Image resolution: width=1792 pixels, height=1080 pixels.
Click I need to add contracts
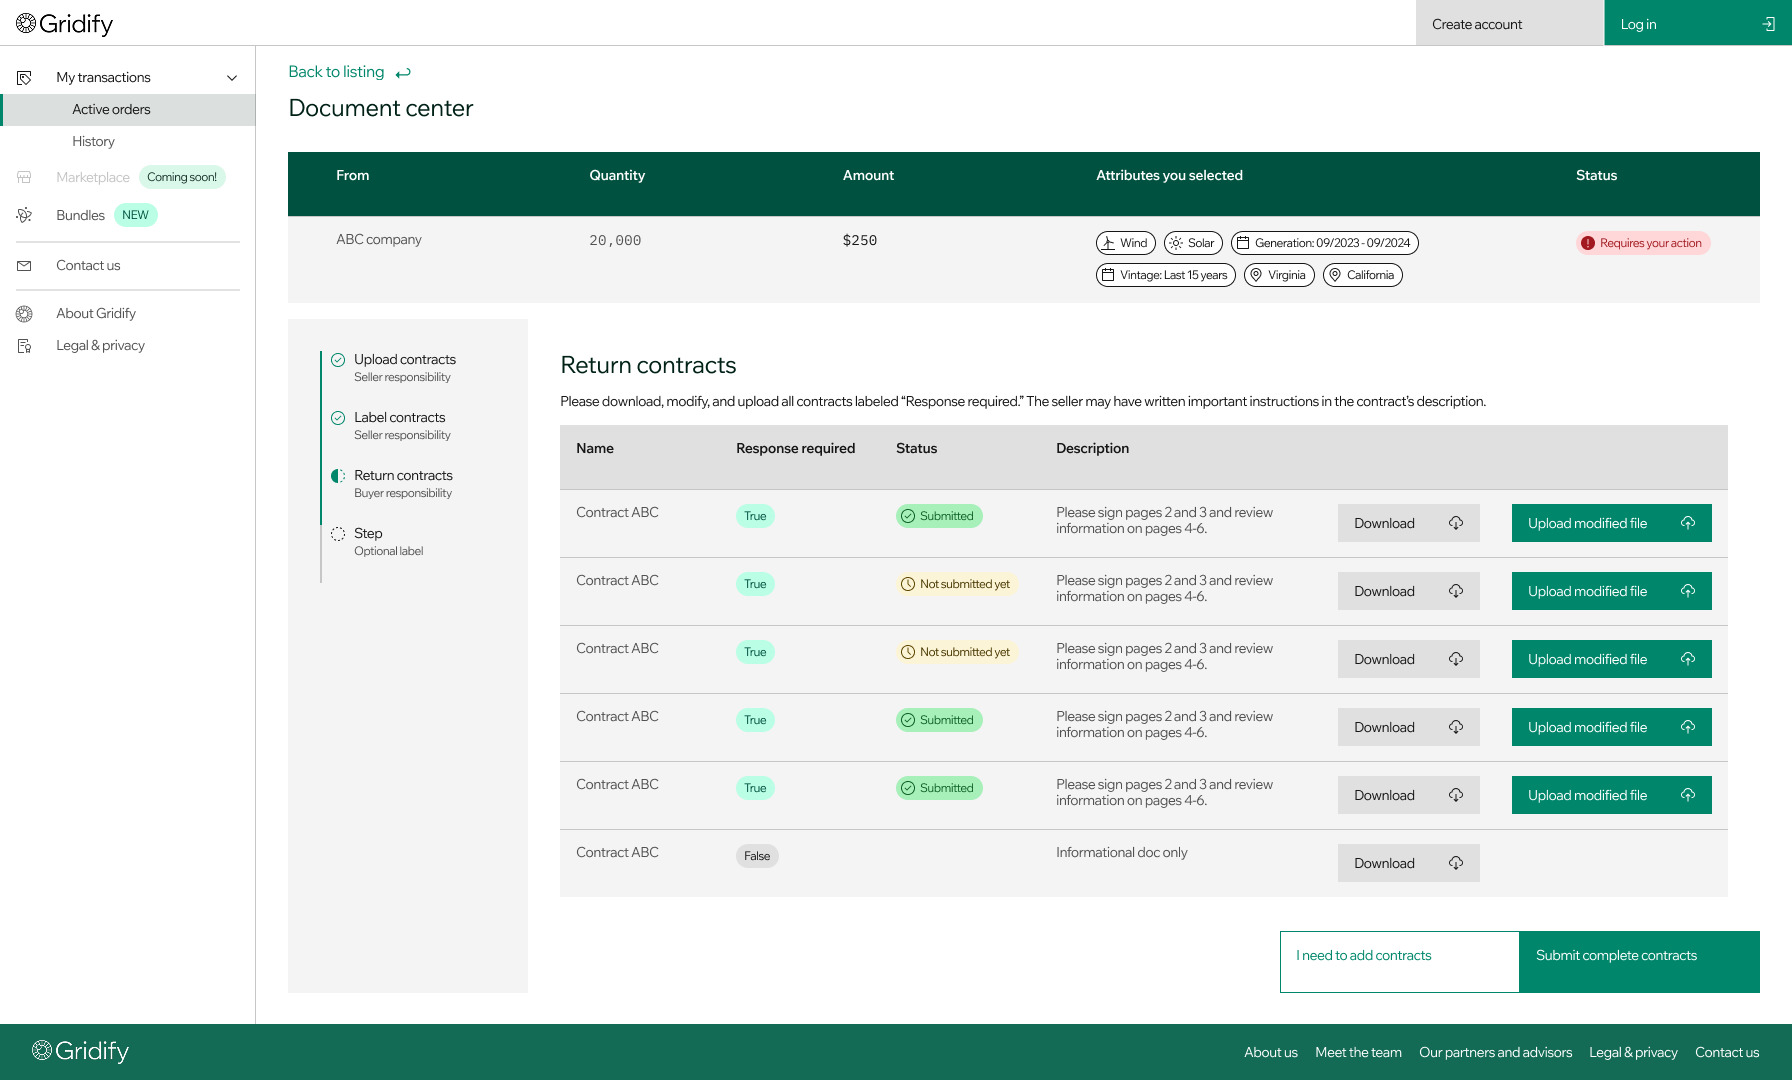pyautogui.click(x=1399, y=962)
